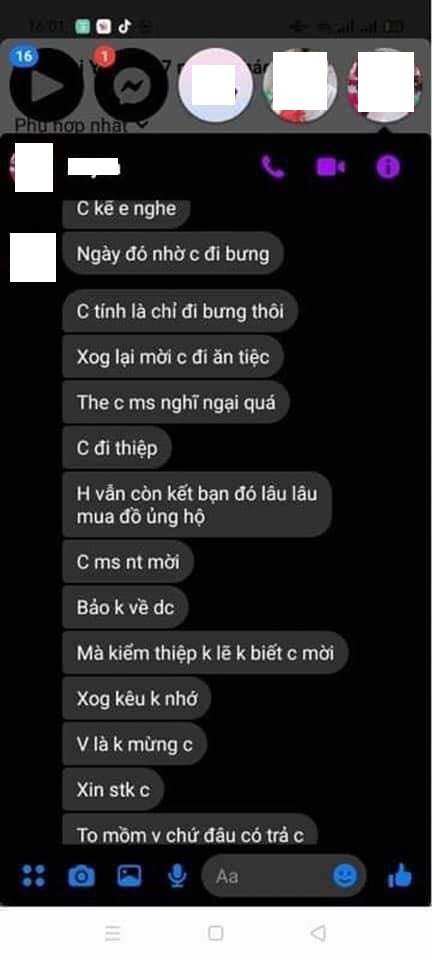The width and height of the screenshot is (432, 960).
Task: Tap the sender avatar beside 'Ngày đó nhờ c đi bưng'
Action: pos(33,257)
